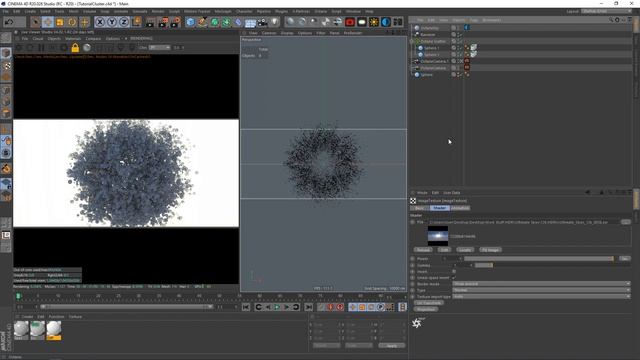Open the Help menu in menu bar
Screen dimensions: 640x360
(369, 11)
